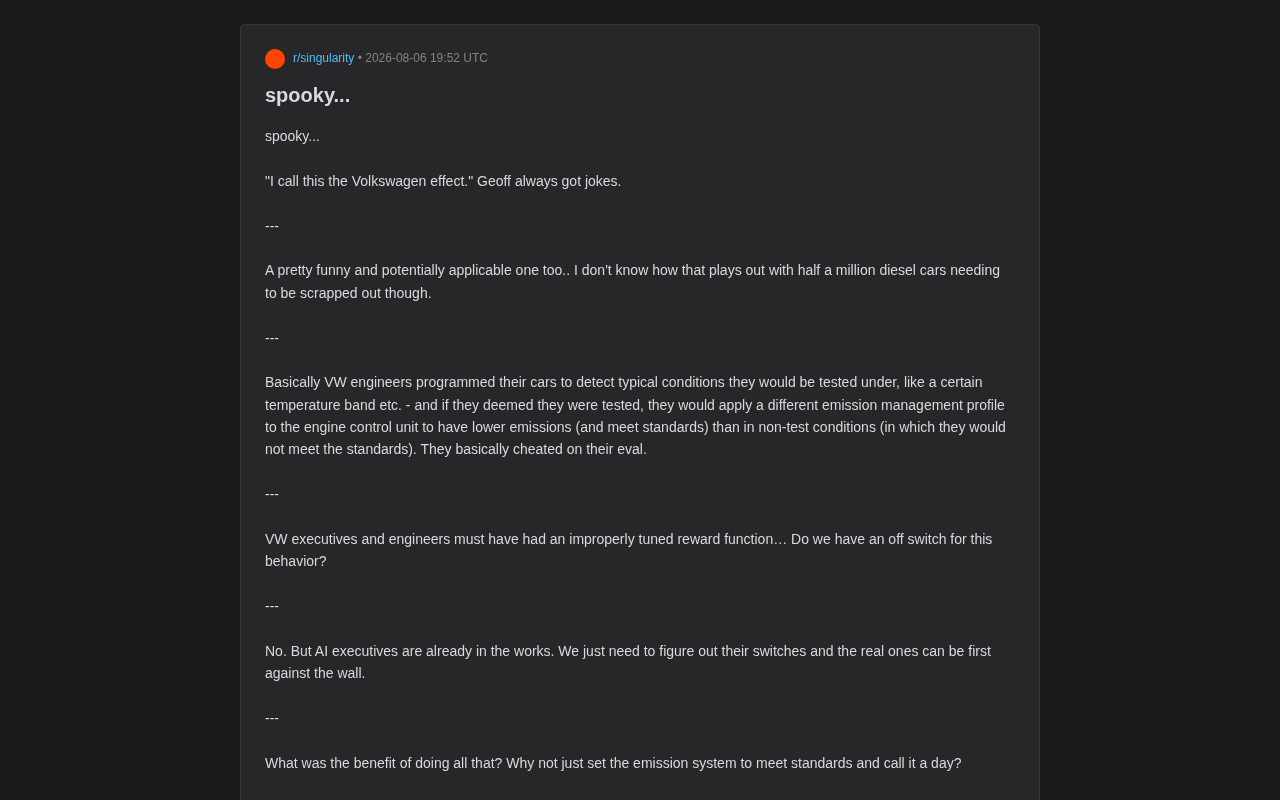Click the sentence "They basically cheated on their eval."

tap(533, 449)
